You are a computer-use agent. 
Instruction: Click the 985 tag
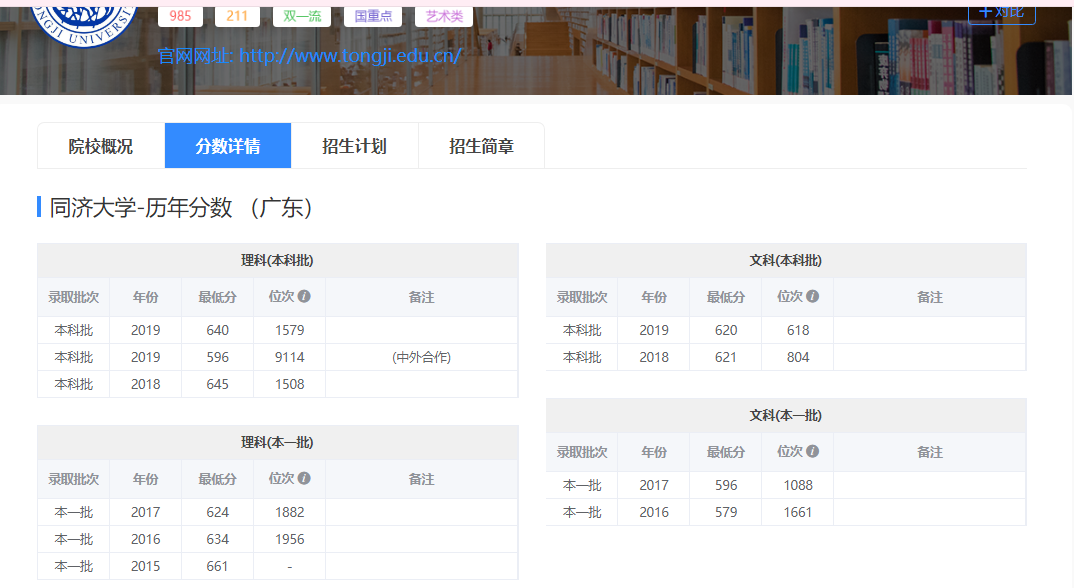point(180,14)
